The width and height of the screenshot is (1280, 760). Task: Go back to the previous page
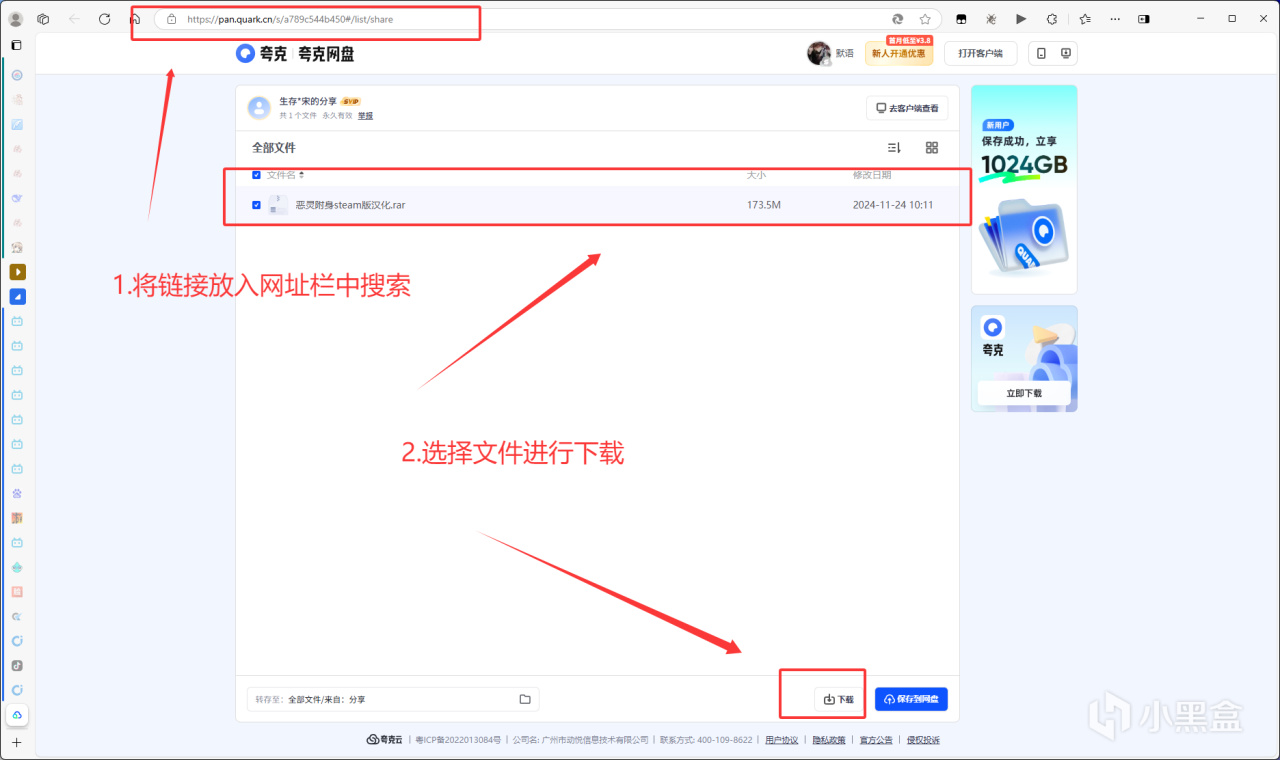[x=74, y=19]
